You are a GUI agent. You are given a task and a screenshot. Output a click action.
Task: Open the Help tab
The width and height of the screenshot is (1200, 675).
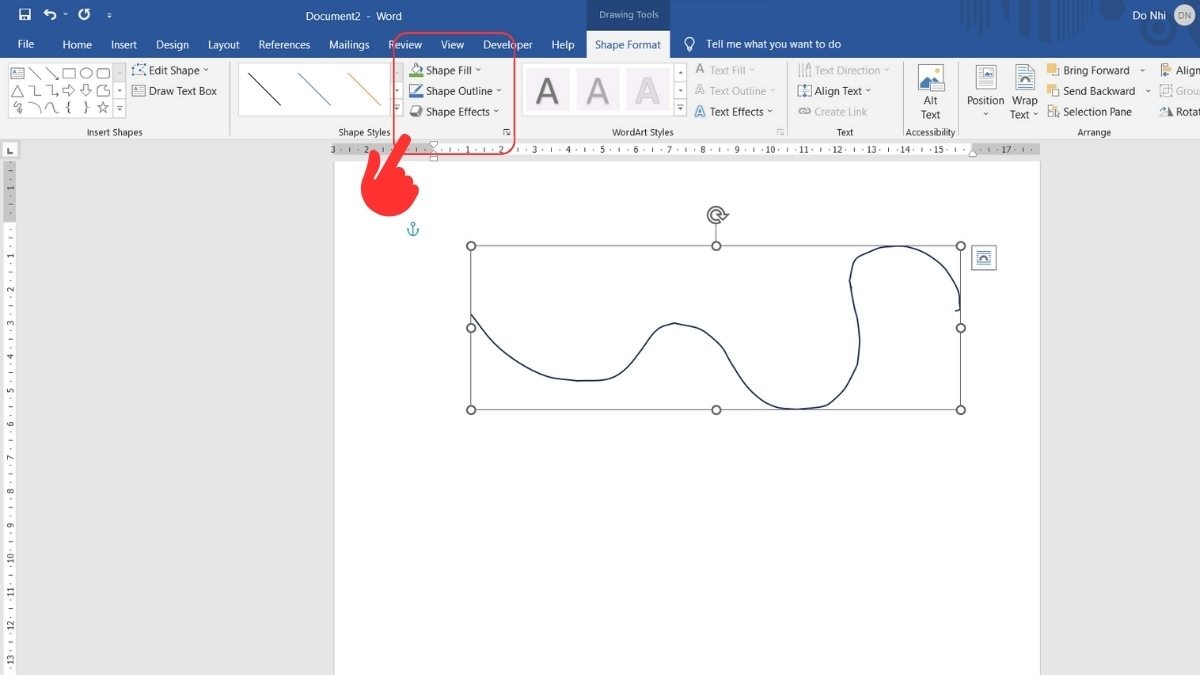click(563, 44)
